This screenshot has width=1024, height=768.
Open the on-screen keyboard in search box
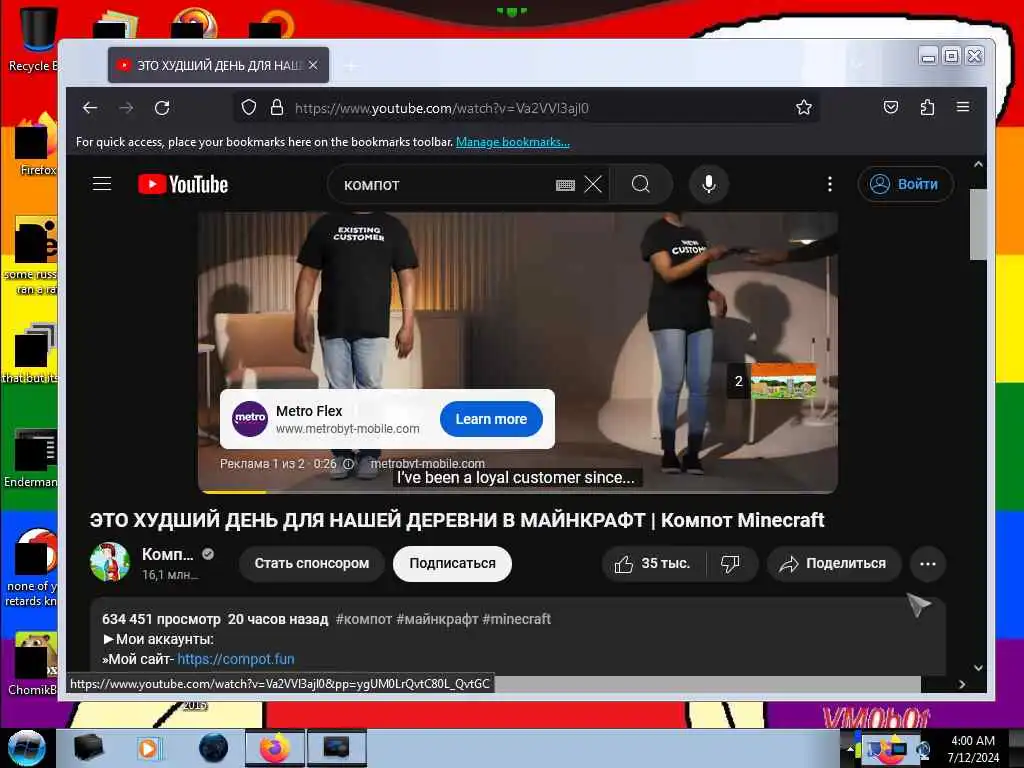[565, 185]
